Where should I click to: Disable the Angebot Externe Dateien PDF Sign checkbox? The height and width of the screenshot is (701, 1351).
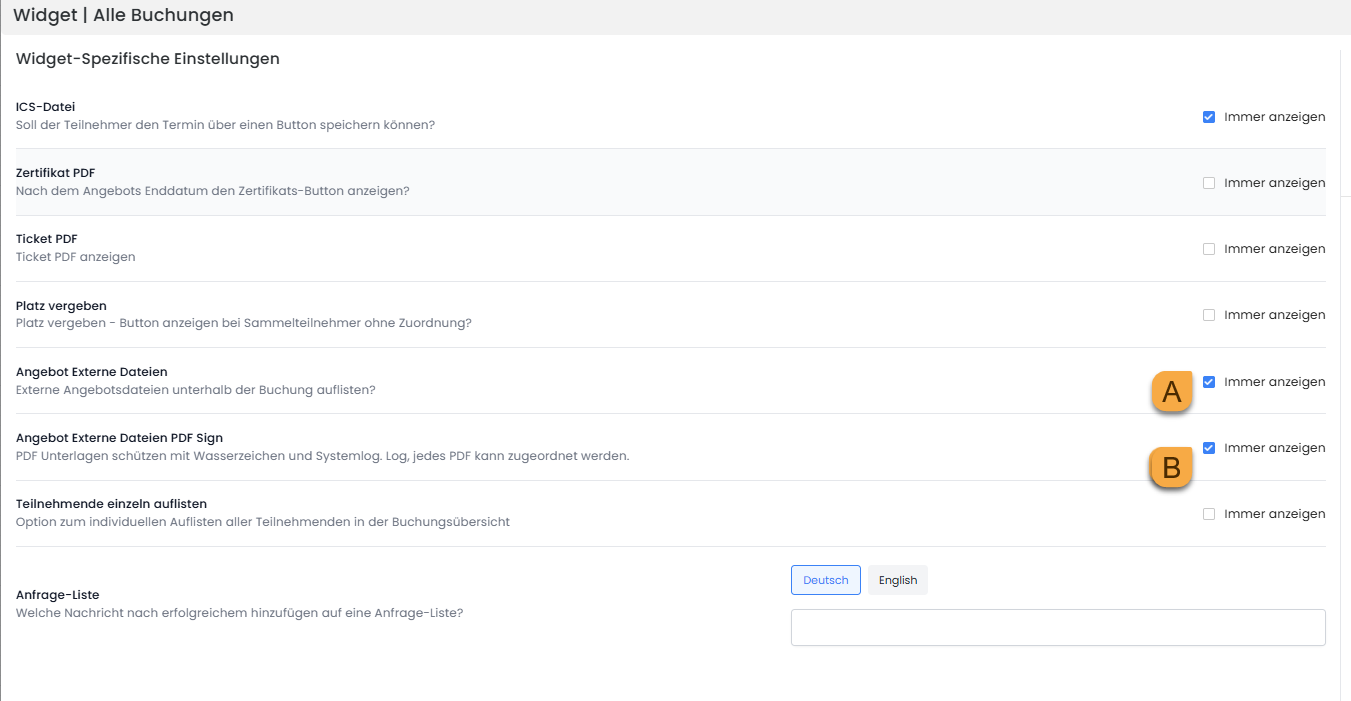(x=1209, y=448)
